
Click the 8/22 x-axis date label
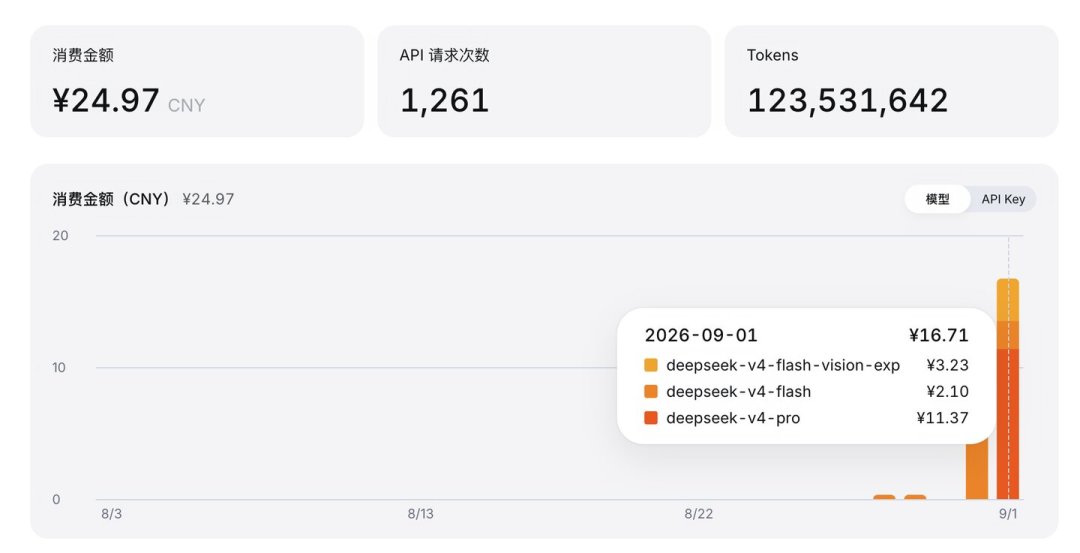coord(698,514)
